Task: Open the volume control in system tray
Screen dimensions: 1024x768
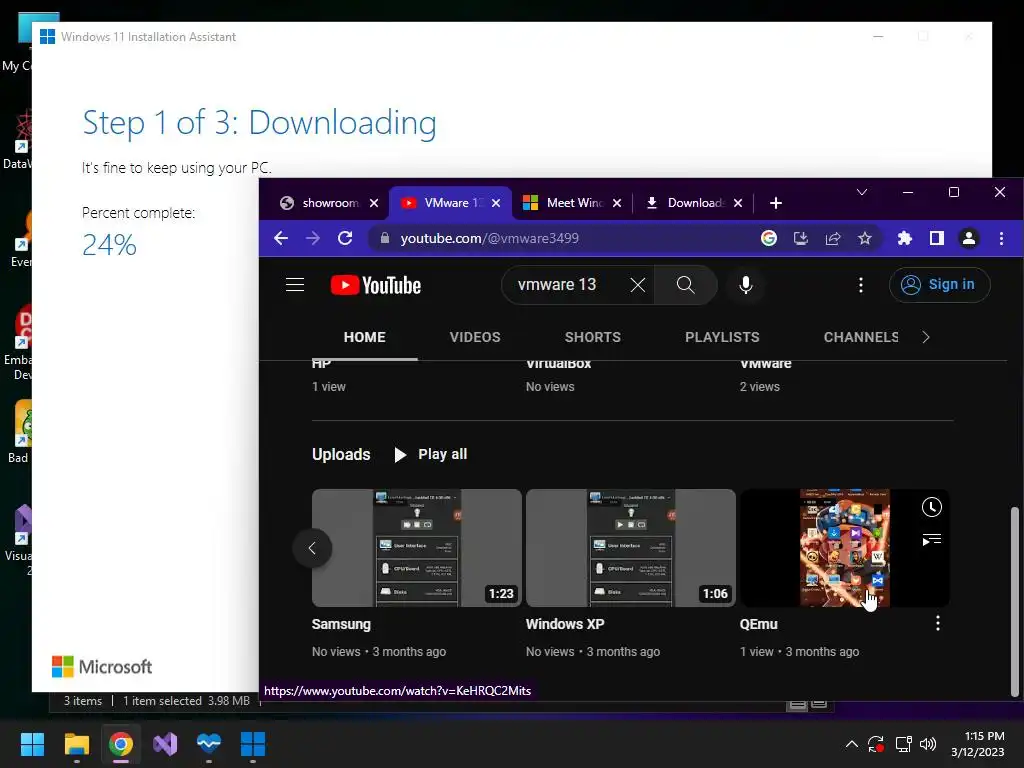Action: [927, 744]
